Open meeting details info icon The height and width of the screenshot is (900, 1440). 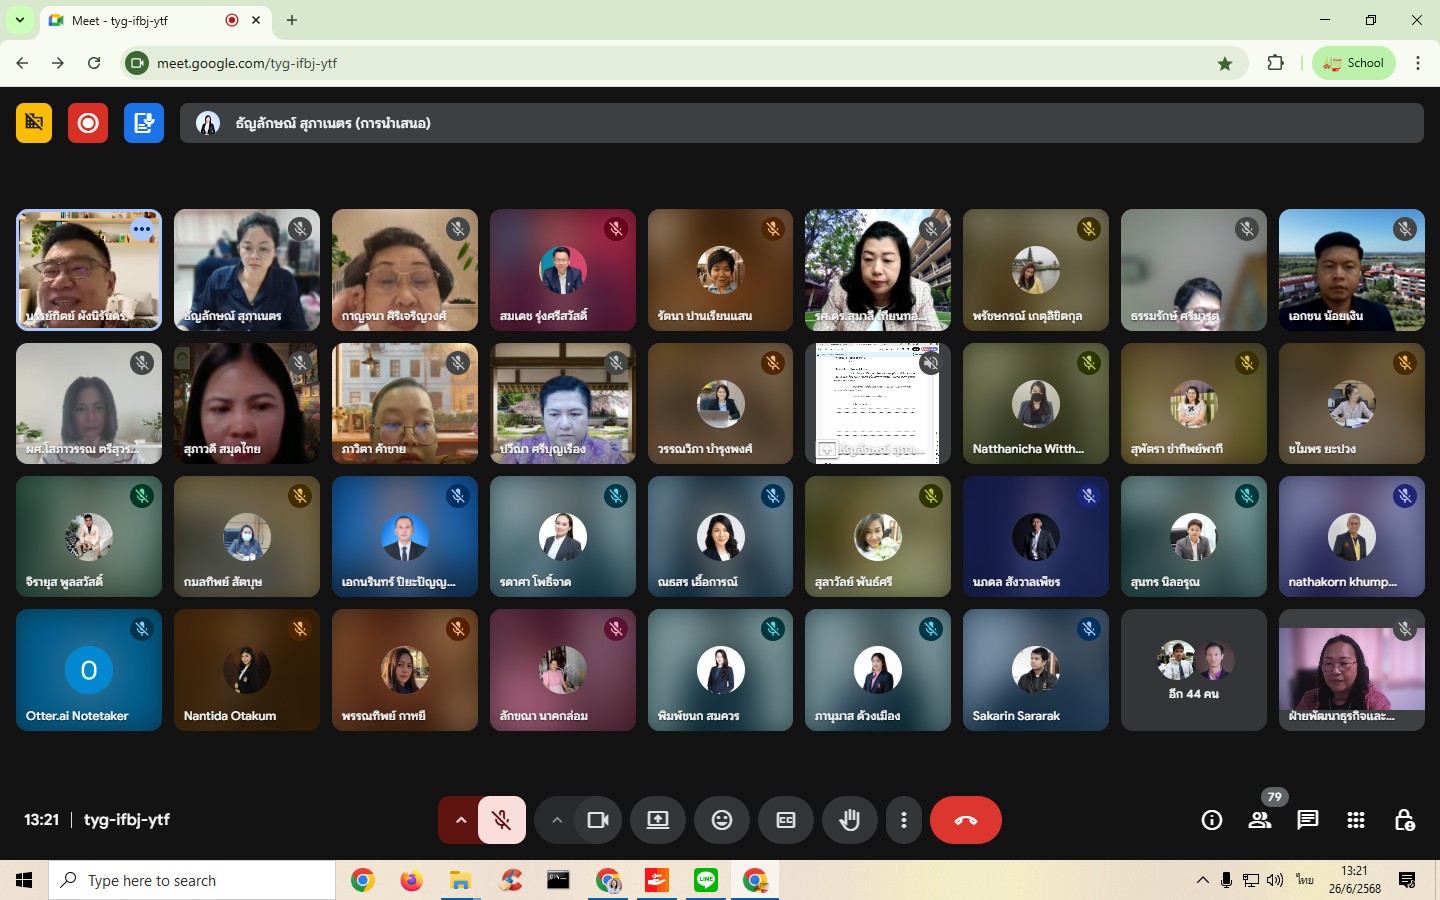pos(1212,820)
